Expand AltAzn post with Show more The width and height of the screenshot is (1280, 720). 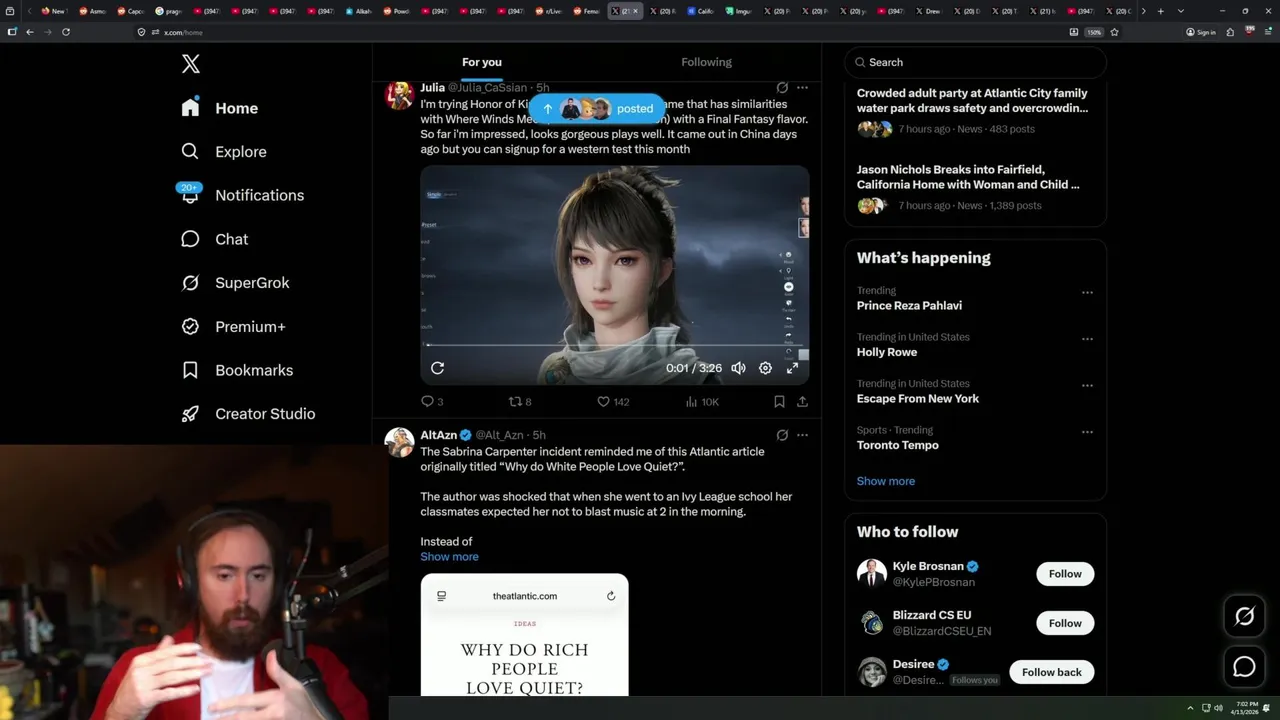click(x=449, y=557)
